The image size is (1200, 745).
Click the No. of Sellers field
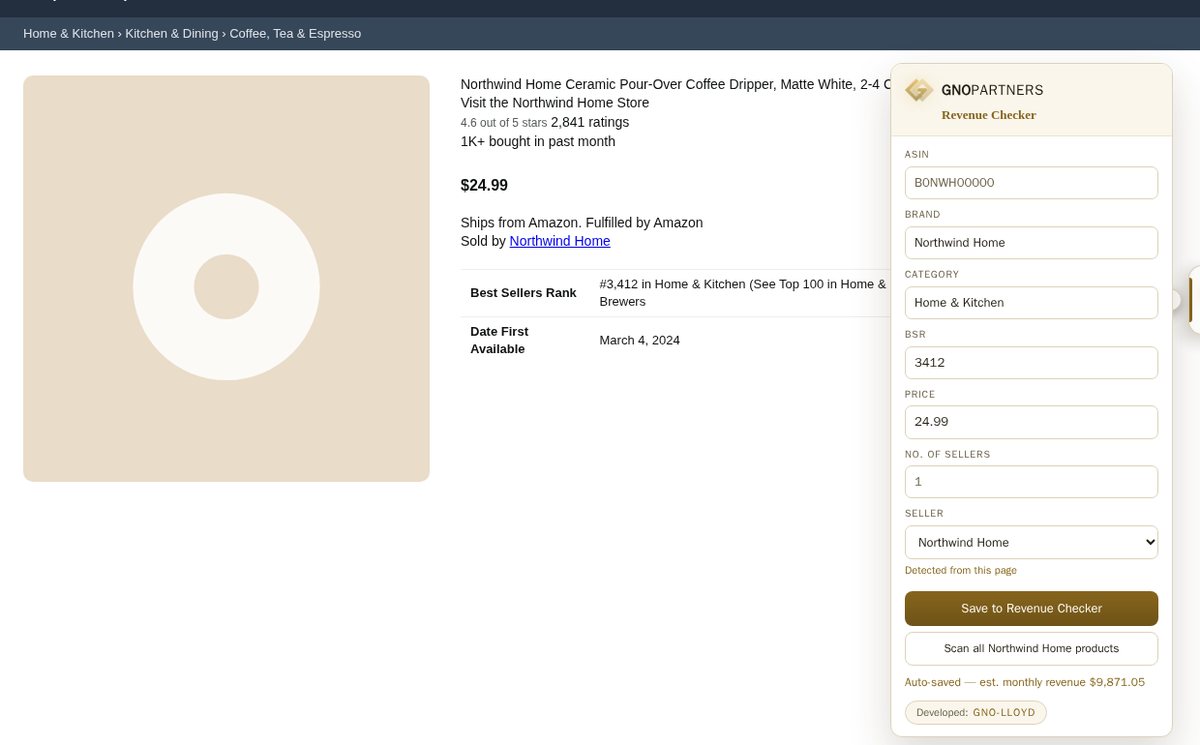click(1031, 482)
